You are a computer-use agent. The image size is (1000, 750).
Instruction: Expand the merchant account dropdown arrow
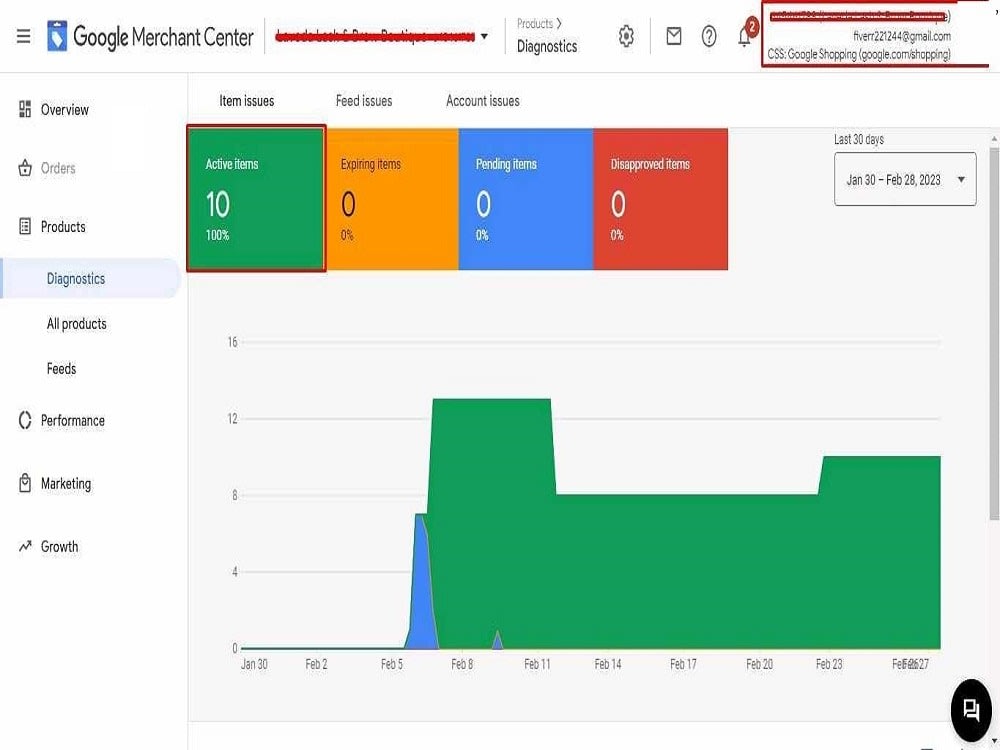coord(484,36)
